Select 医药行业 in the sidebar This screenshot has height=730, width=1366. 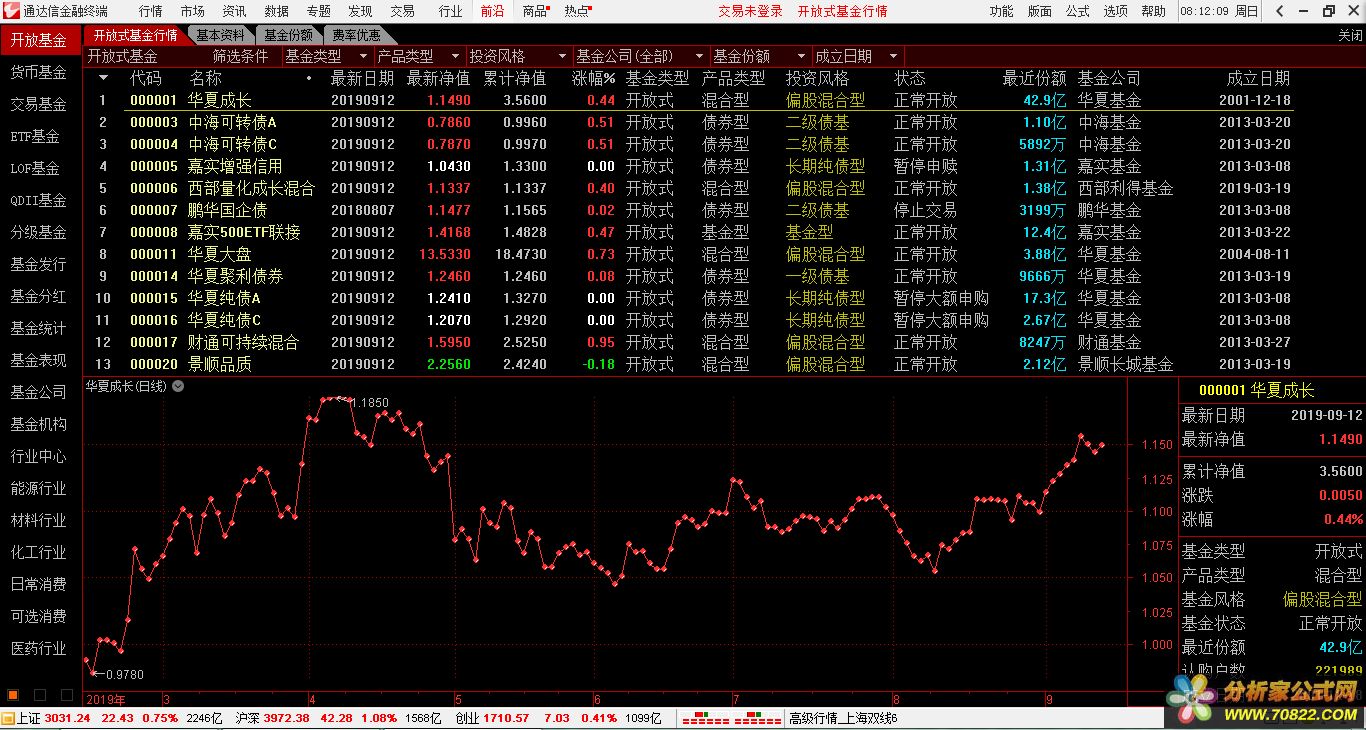(x=38, y=648)
